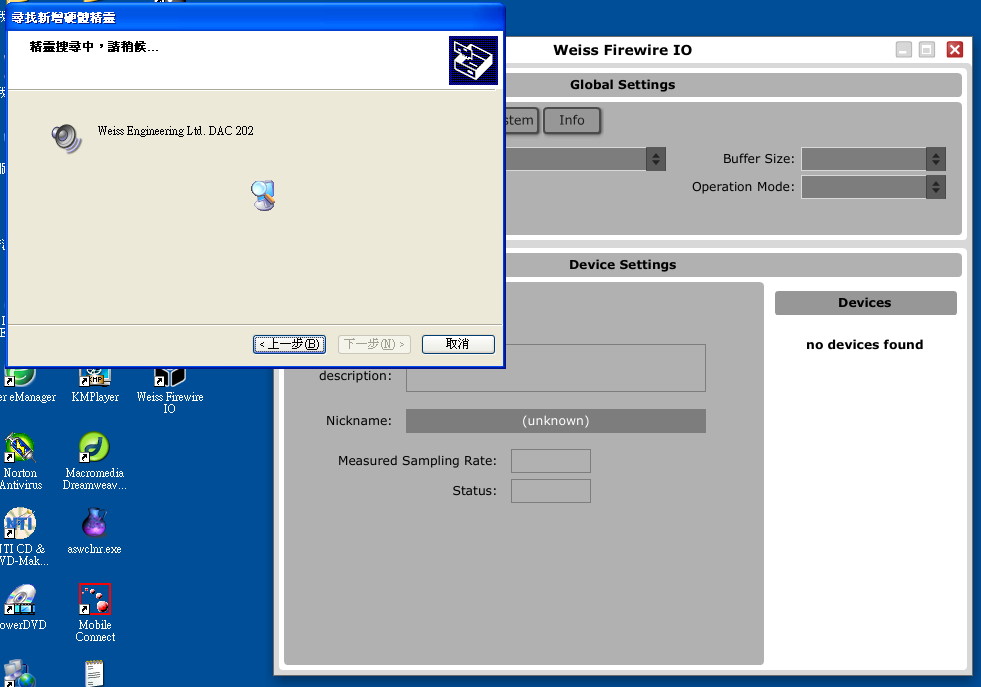Click the hardware wizard header icon
Image resolution: width=981 pixels, height=687 pixels.
(473, 60)
